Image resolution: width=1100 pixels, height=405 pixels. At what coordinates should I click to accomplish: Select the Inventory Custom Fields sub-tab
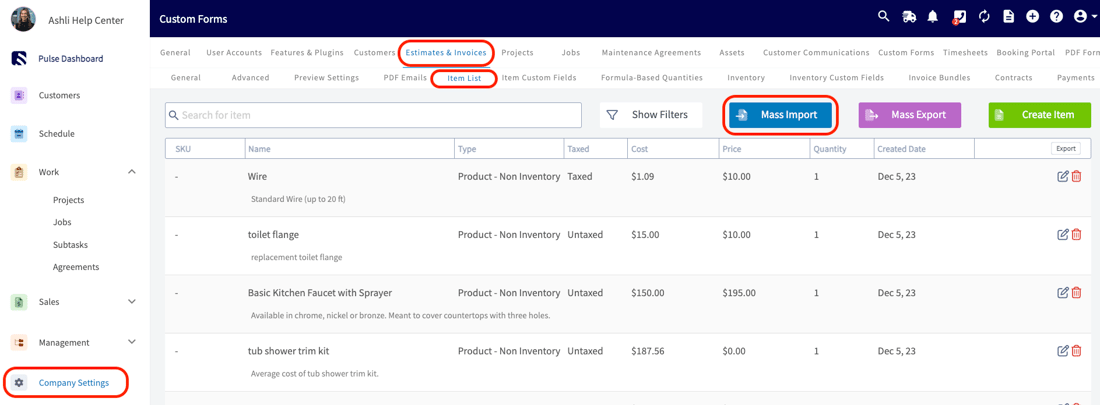pos(836,78)
